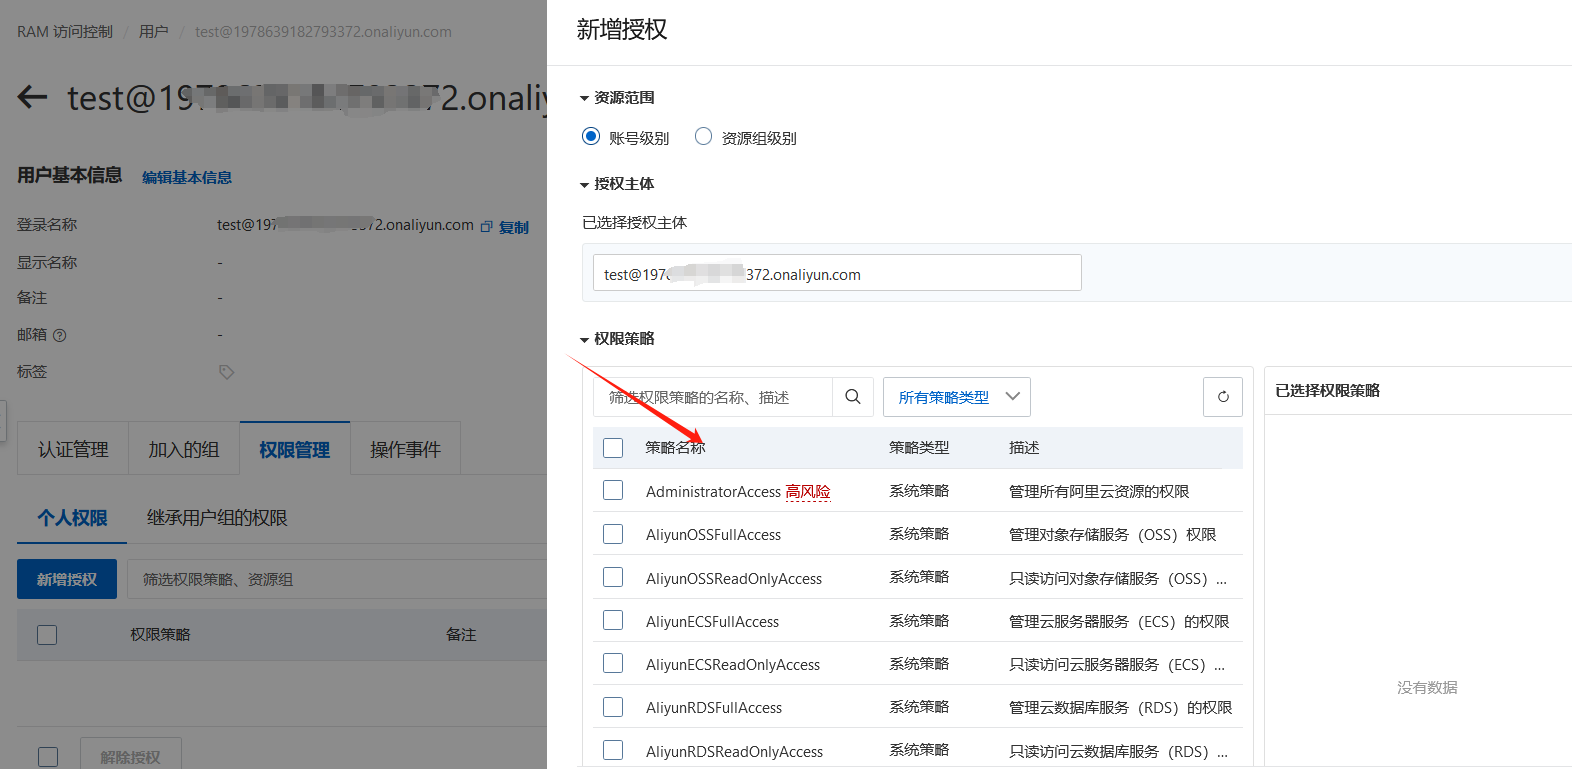Collapse the 权限策略 section

[585, 339]
